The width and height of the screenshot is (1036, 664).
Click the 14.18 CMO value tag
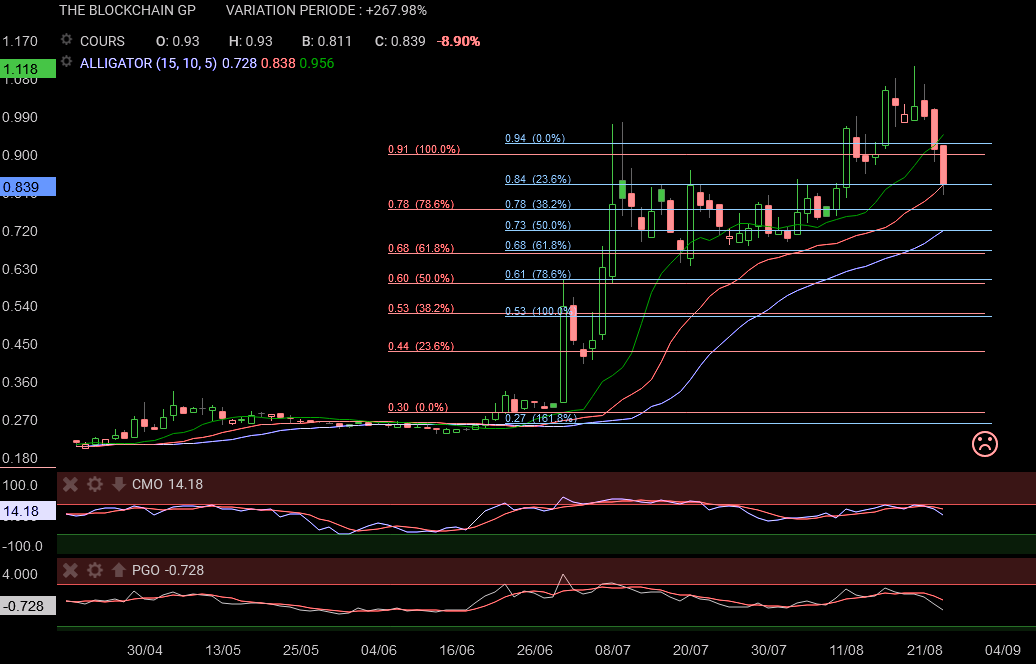[x=28, y=511]
